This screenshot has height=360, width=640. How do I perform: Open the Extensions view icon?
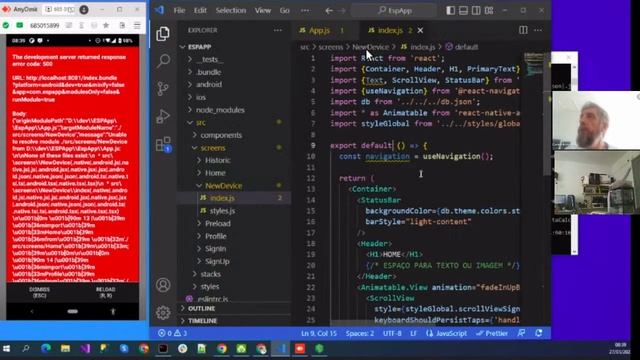click(163, 144)
